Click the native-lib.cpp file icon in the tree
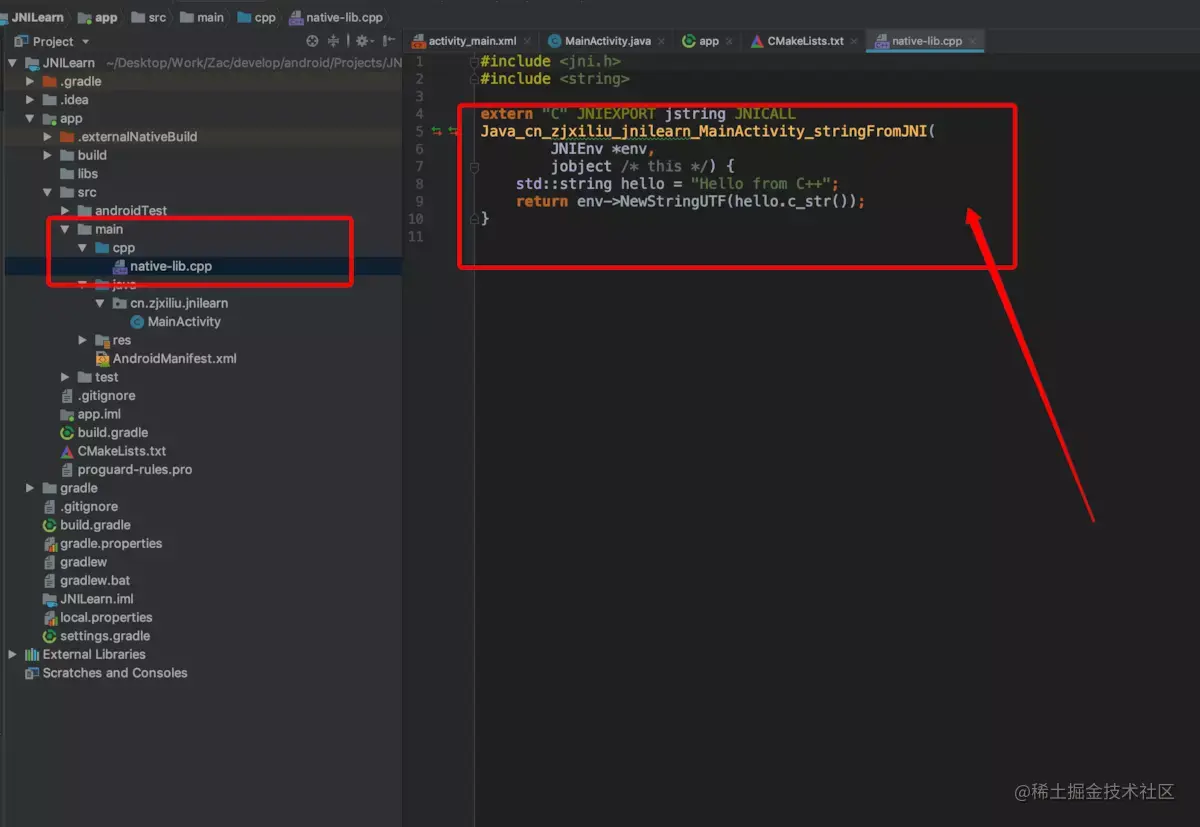 tap(120, 266)
